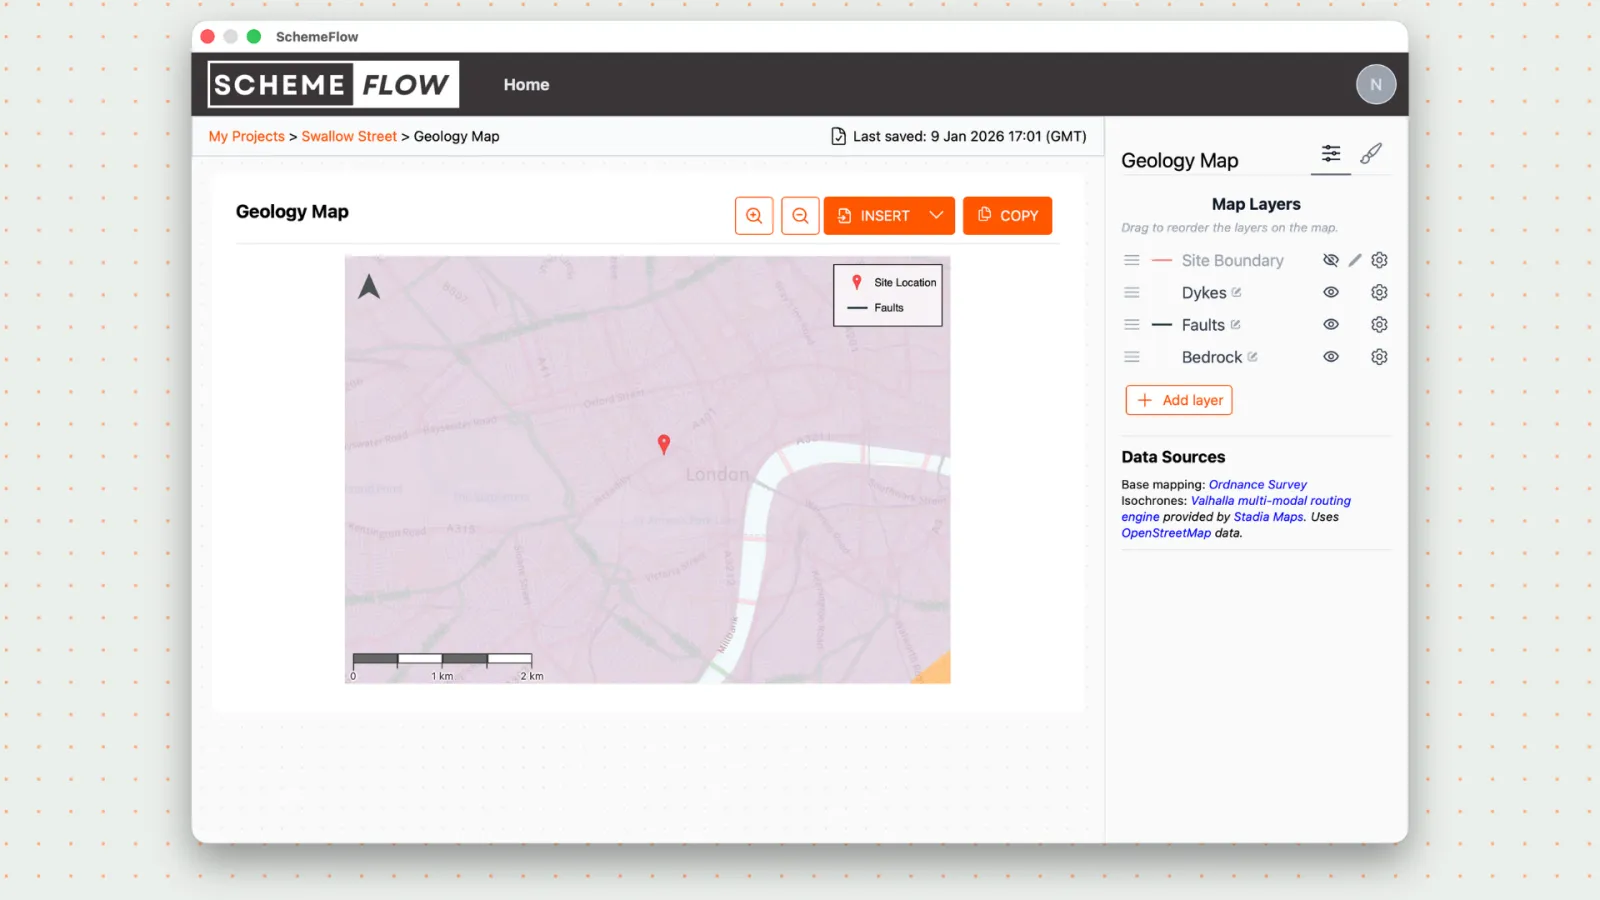Open Dykes layer settings gear
This screenshot has height=900, width=1600.
(1379, 292)
